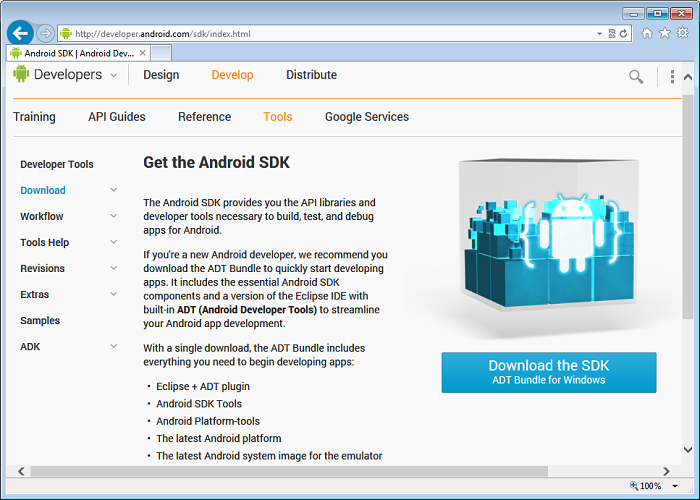Go to the Design section
This screenshot has height=500, width=700.
[161, 75]
